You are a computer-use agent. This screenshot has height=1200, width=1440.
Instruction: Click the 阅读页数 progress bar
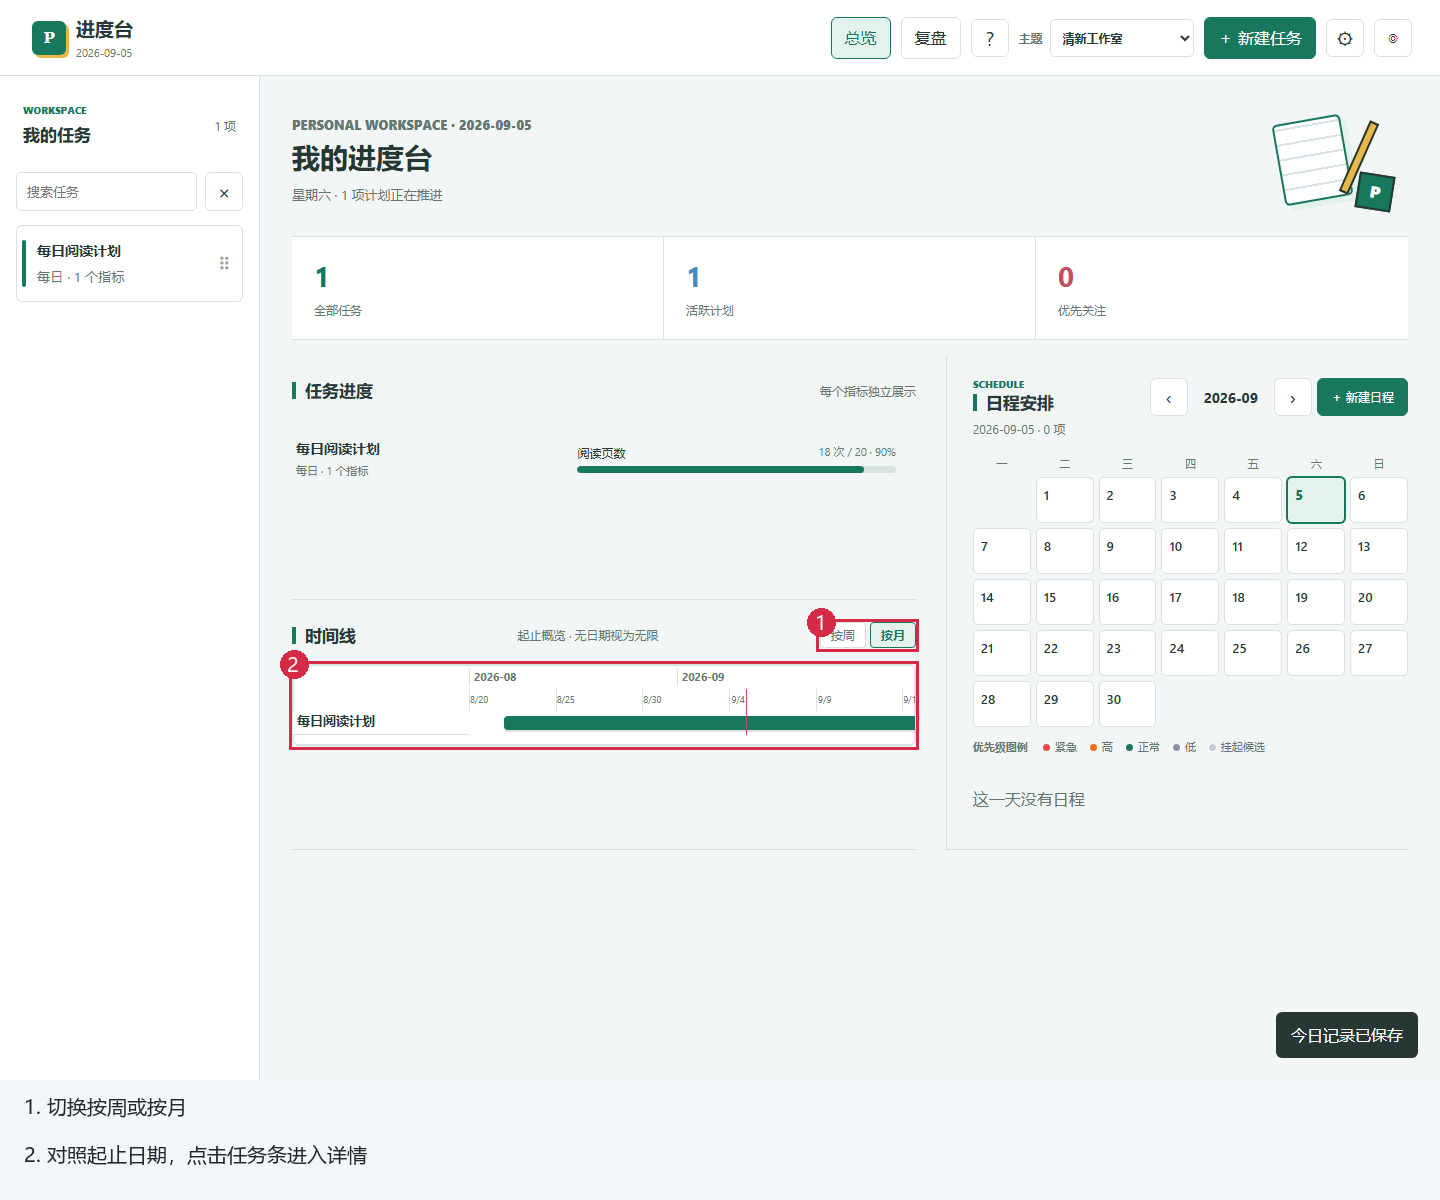pos(736,470)
